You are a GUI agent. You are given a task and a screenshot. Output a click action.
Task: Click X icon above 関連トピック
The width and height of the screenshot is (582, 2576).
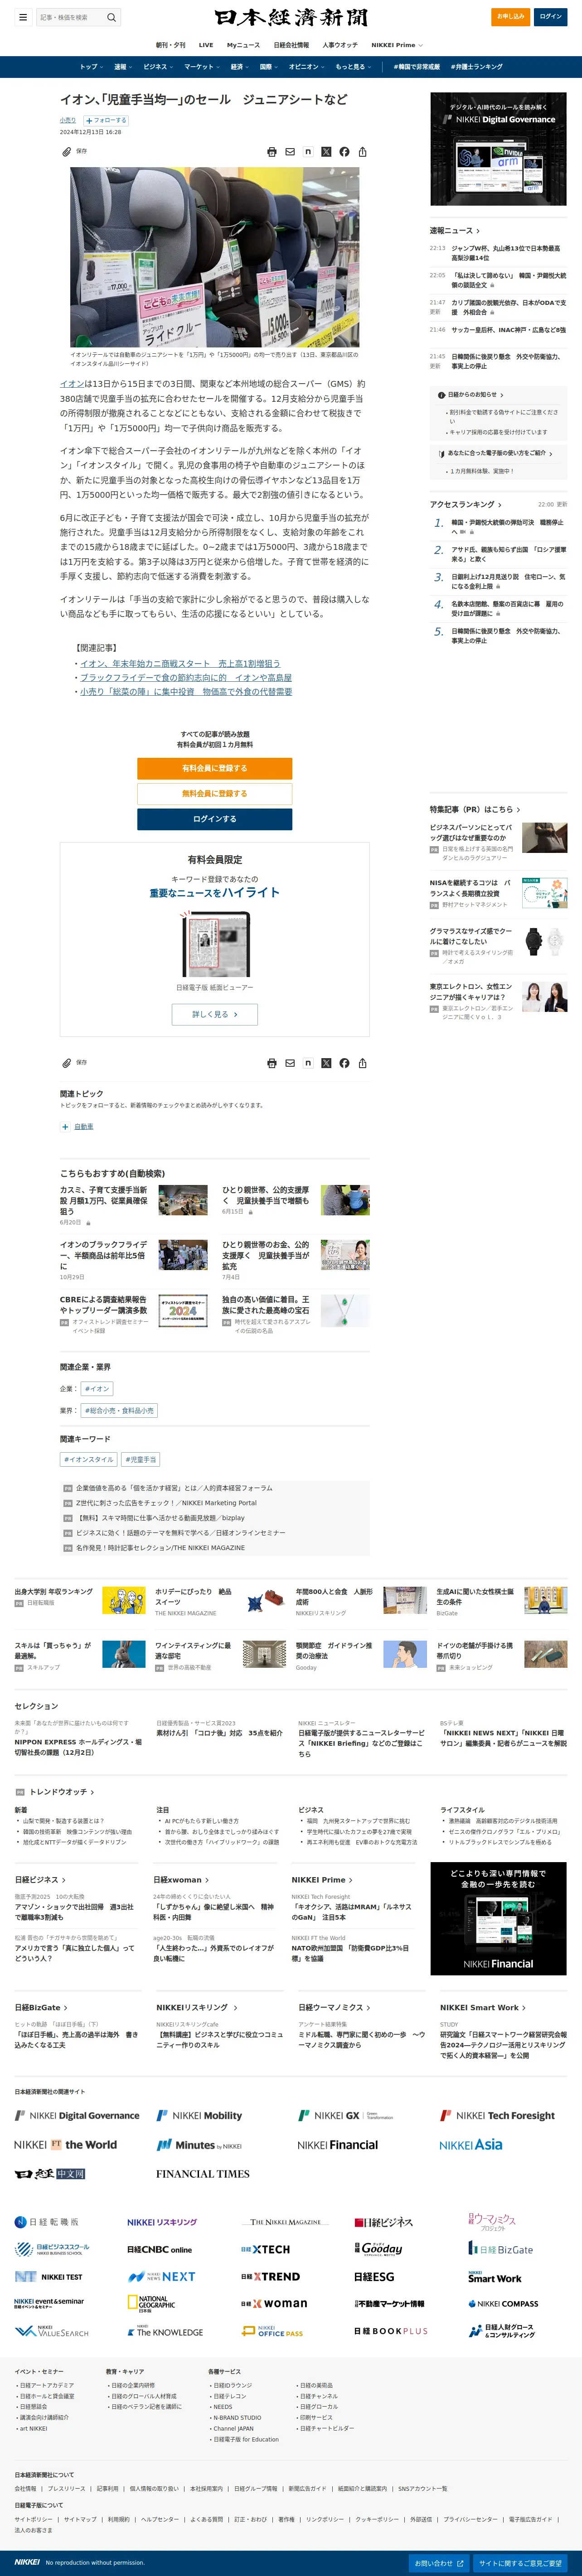[x=326, y=1063]
